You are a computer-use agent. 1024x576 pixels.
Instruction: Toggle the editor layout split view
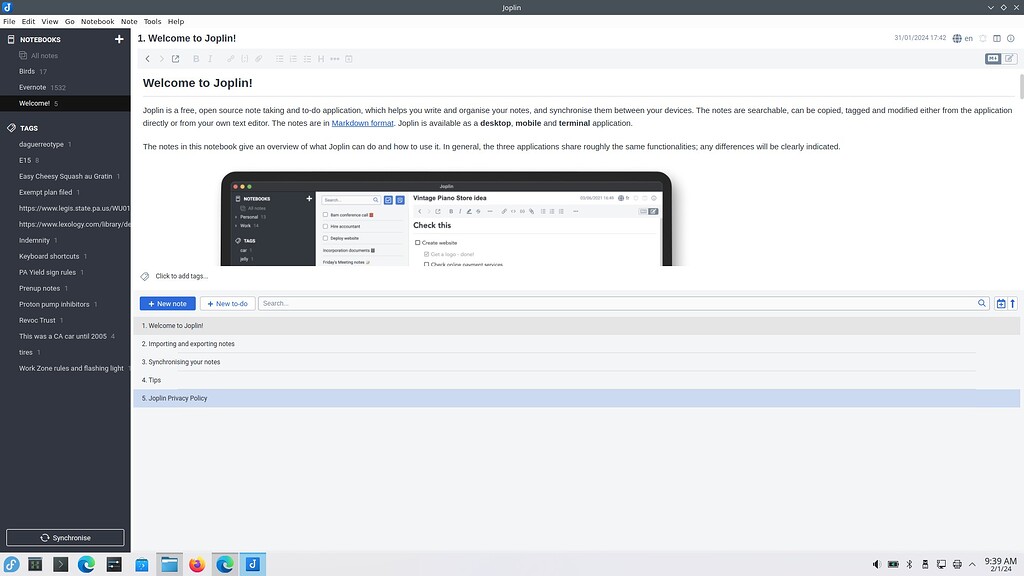point(997,38)
